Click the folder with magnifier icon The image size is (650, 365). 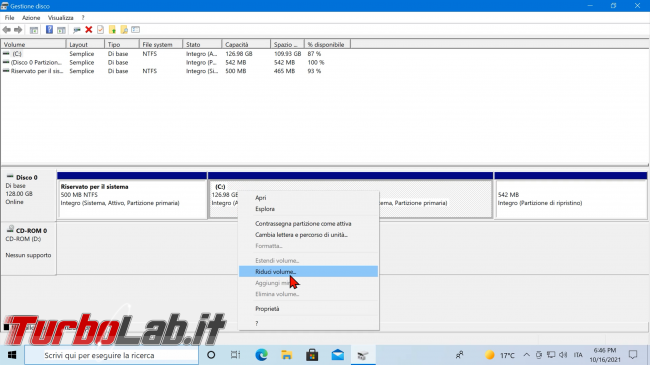coord(124,30)
